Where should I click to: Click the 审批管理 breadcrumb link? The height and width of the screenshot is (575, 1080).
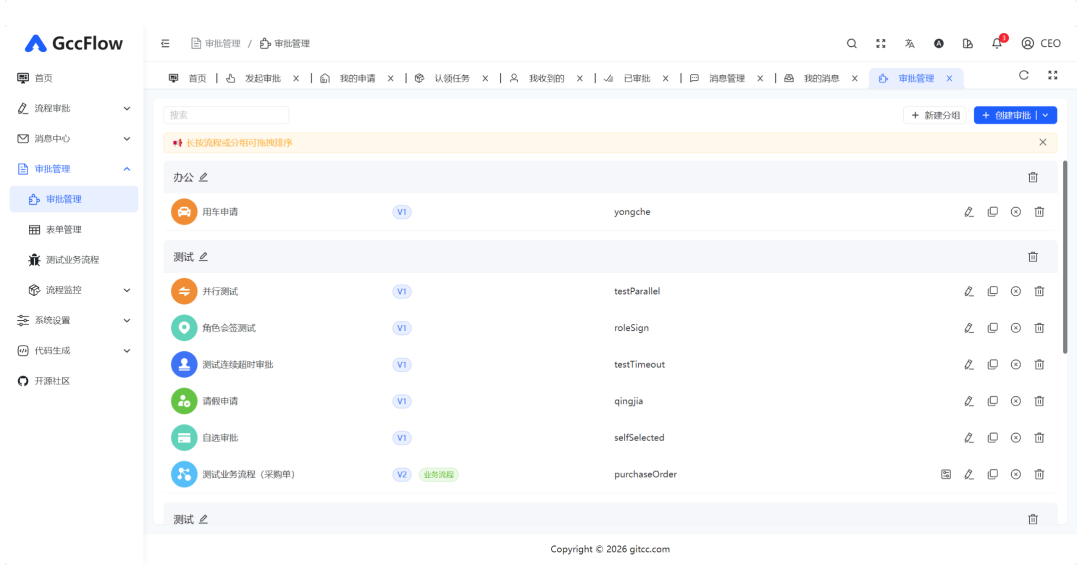click(216, 43)
